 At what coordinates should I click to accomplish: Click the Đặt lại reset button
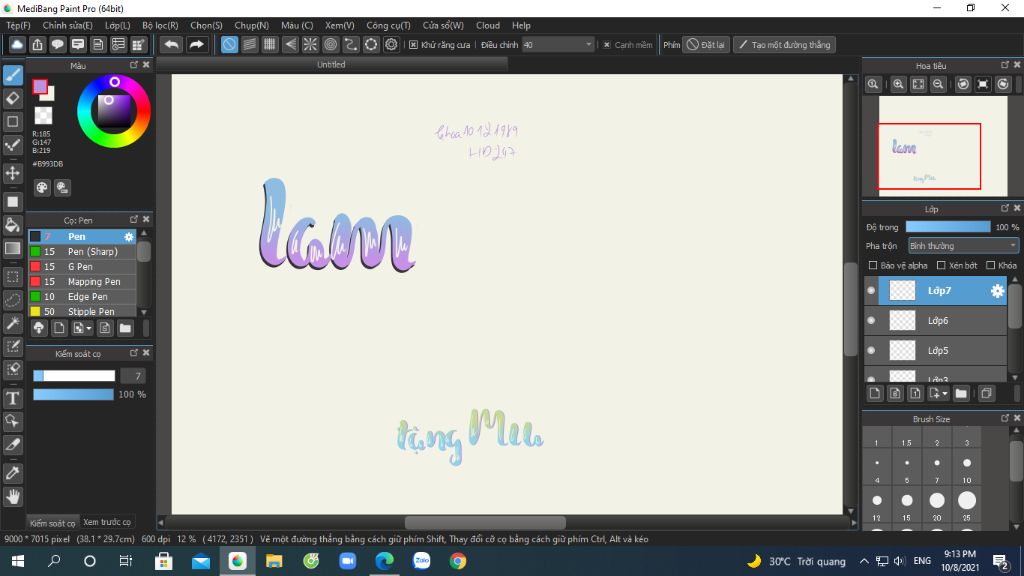point(706,44)
